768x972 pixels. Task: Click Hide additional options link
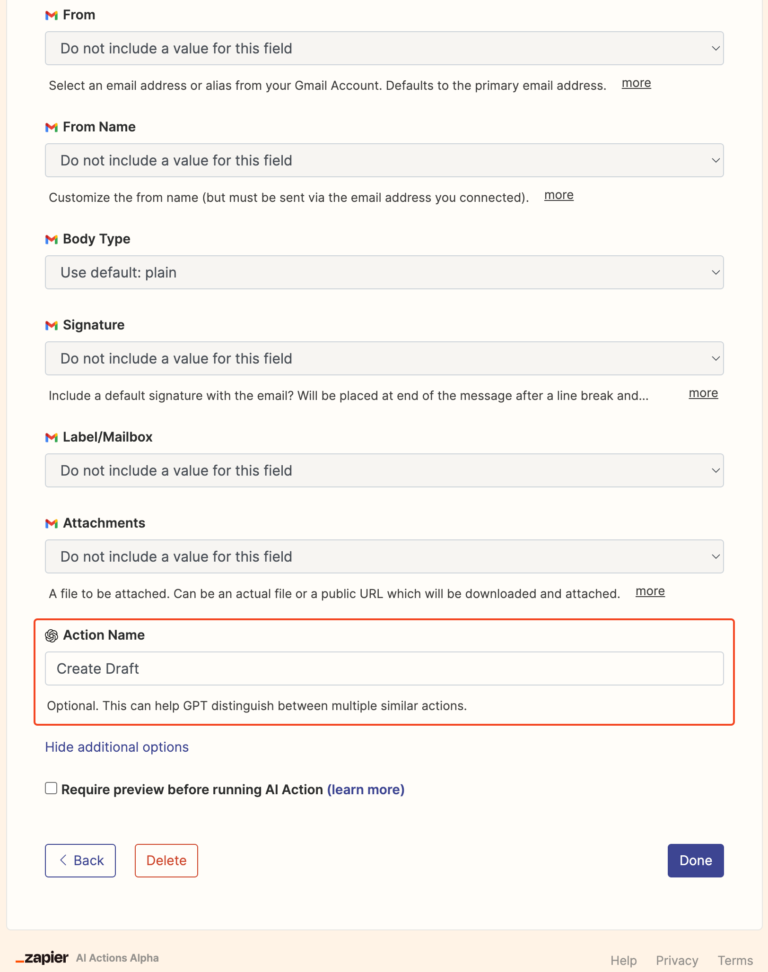[117, 747]
